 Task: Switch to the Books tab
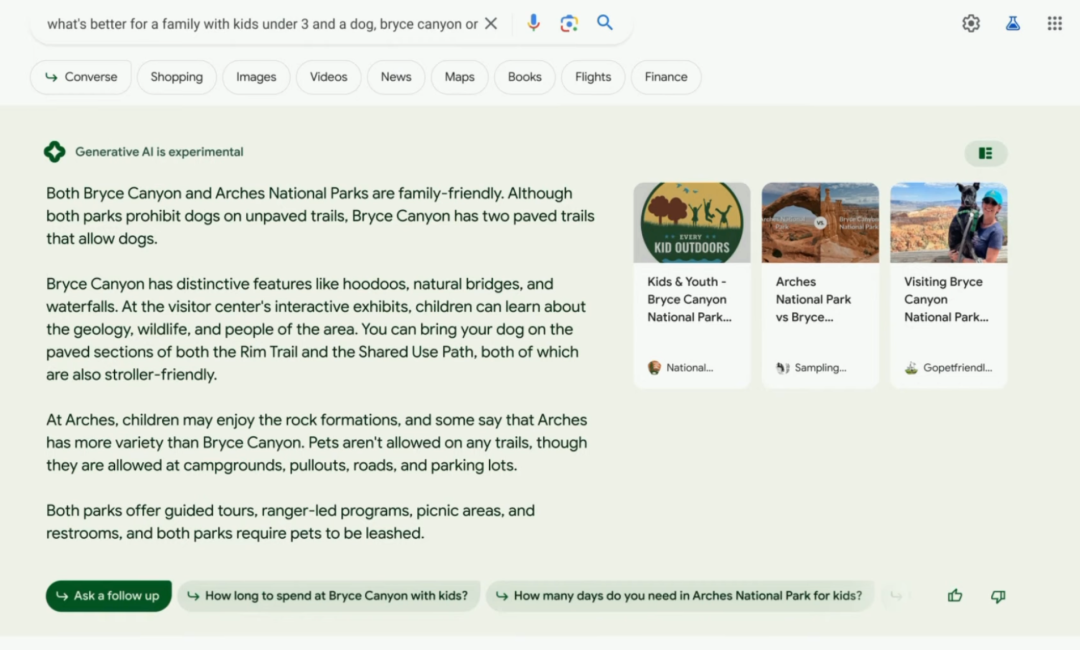coord(525,77)
